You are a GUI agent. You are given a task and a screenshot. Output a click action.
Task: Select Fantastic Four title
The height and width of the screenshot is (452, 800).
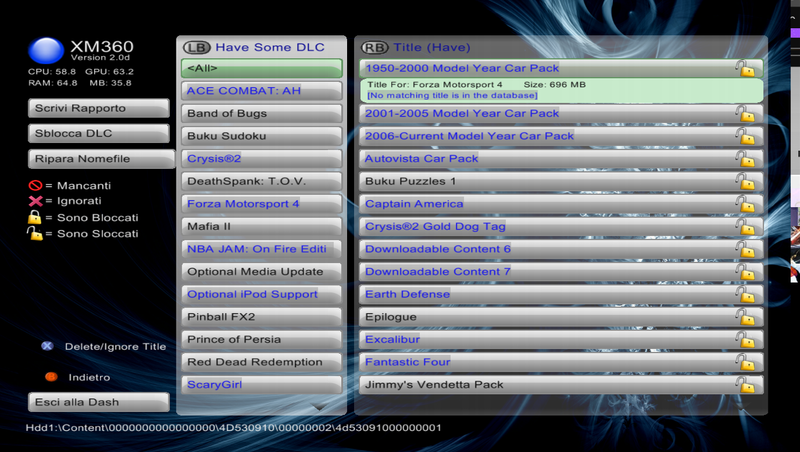pyautogui.click(x=561, y=362)
